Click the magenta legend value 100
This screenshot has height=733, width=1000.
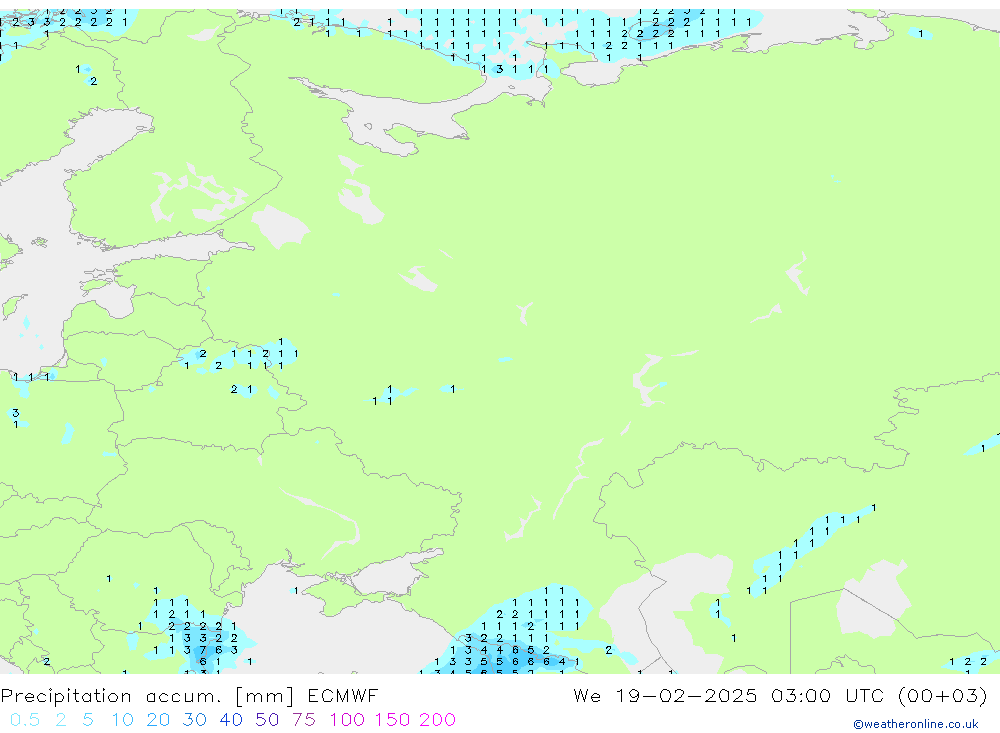[347, 720]
